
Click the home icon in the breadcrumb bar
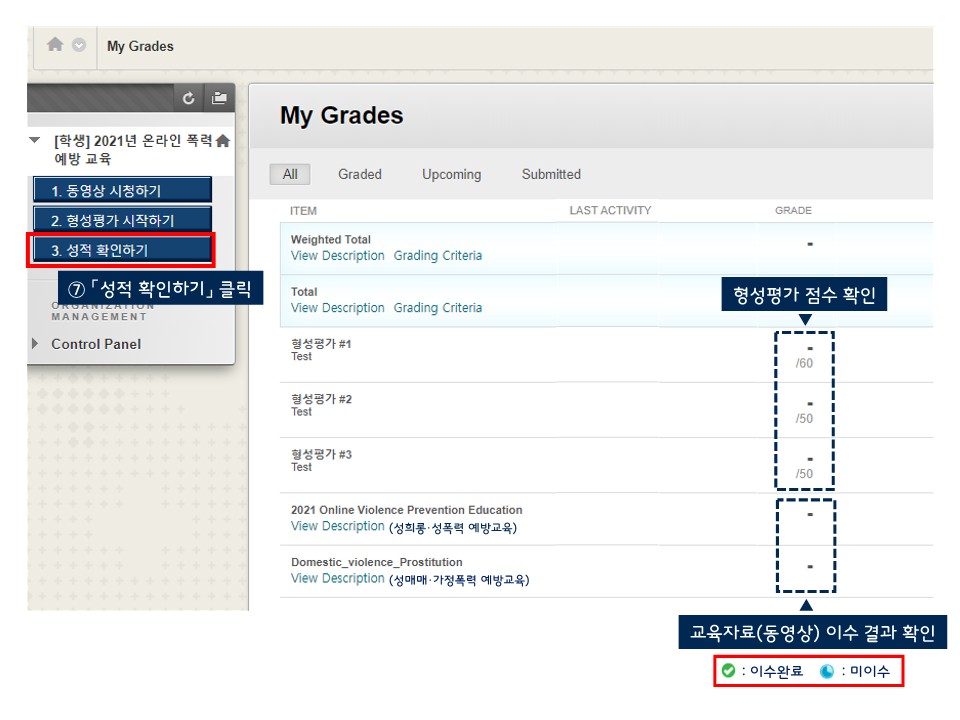[x=55, y=45]
